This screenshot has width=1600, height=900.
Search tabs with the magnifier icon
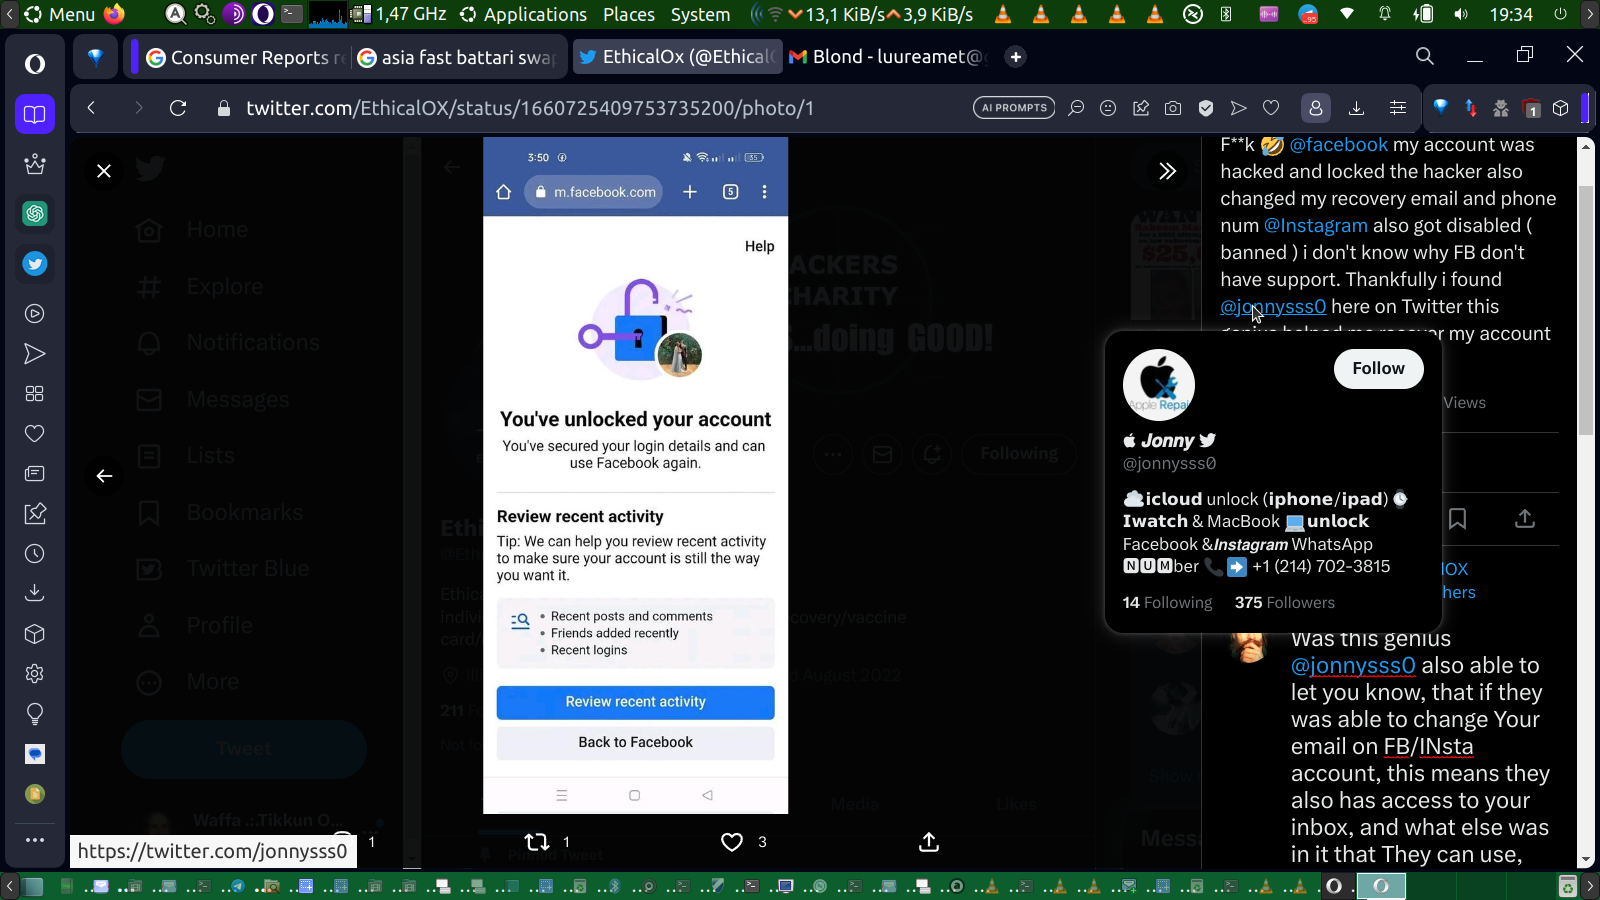[x=1425, y=56]
